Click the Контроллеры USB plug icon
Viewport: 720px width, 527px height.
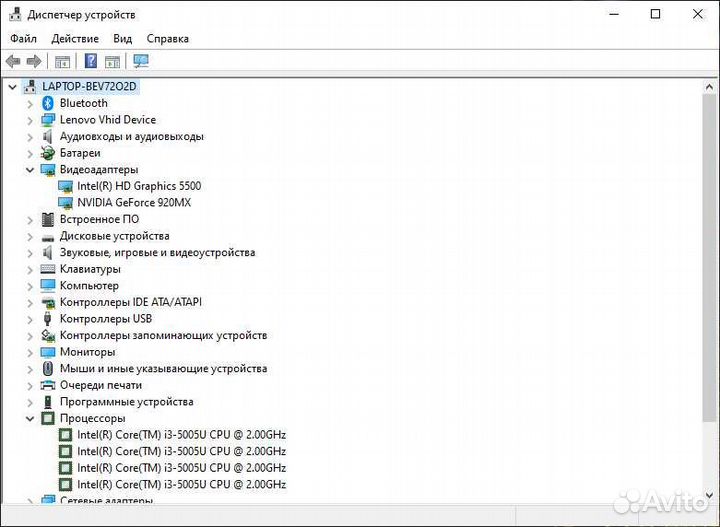47,319
